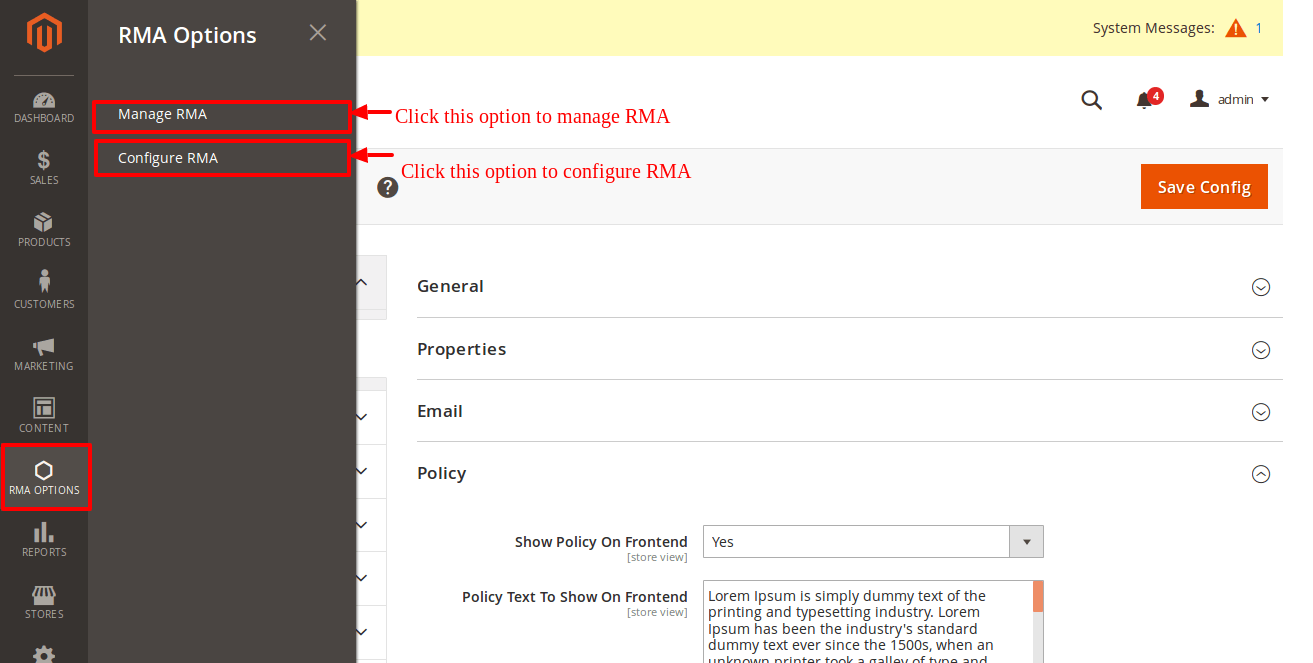
Task: Open the Sales sidebar menu
Action: [44, 168]
